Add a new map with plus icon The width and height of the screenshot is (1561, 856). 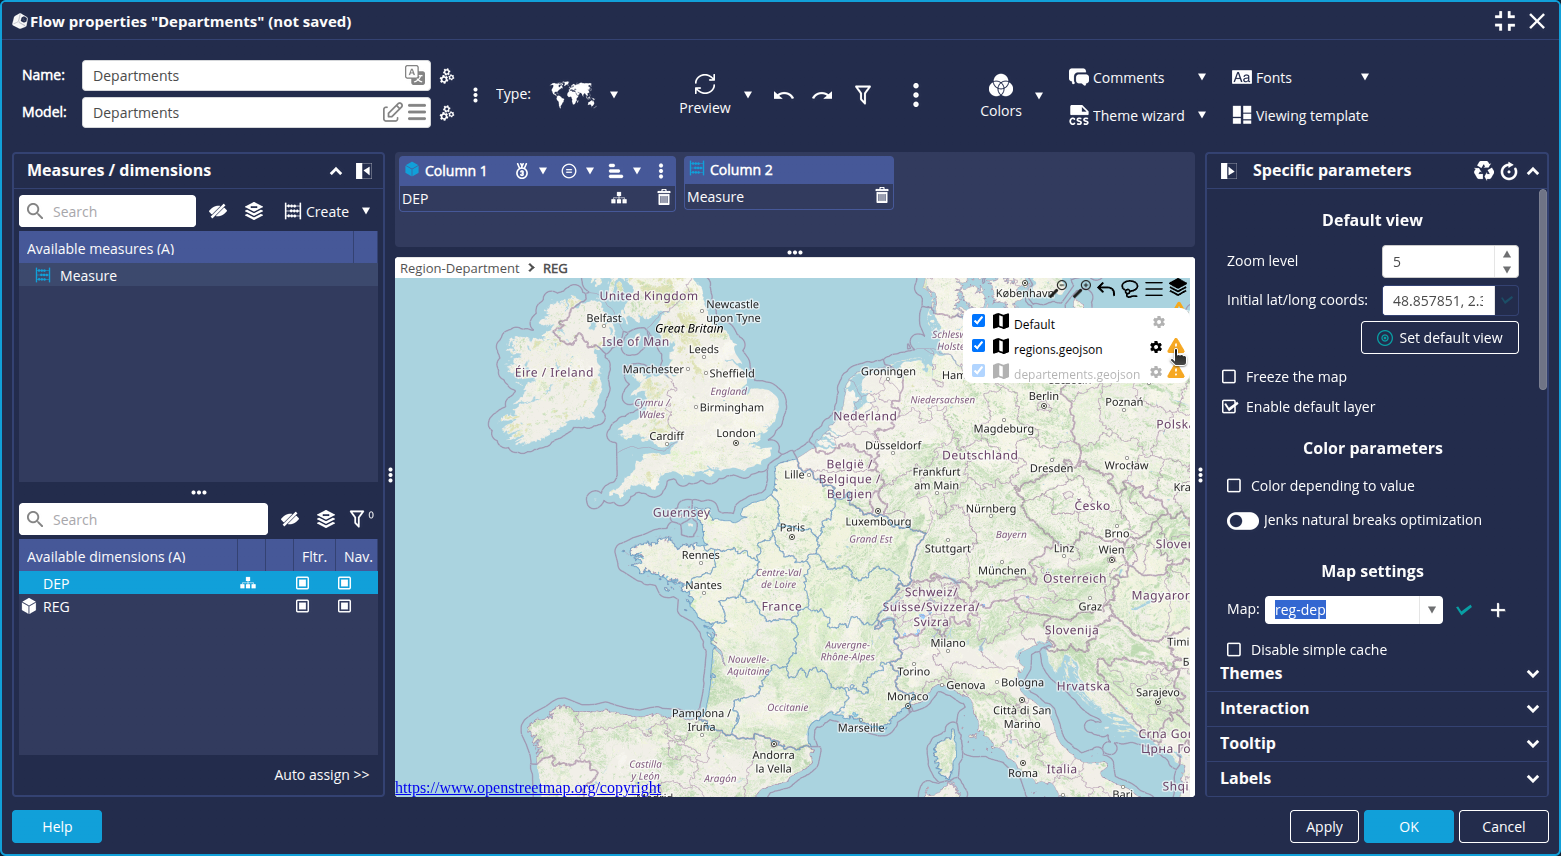pos(1498,610)
